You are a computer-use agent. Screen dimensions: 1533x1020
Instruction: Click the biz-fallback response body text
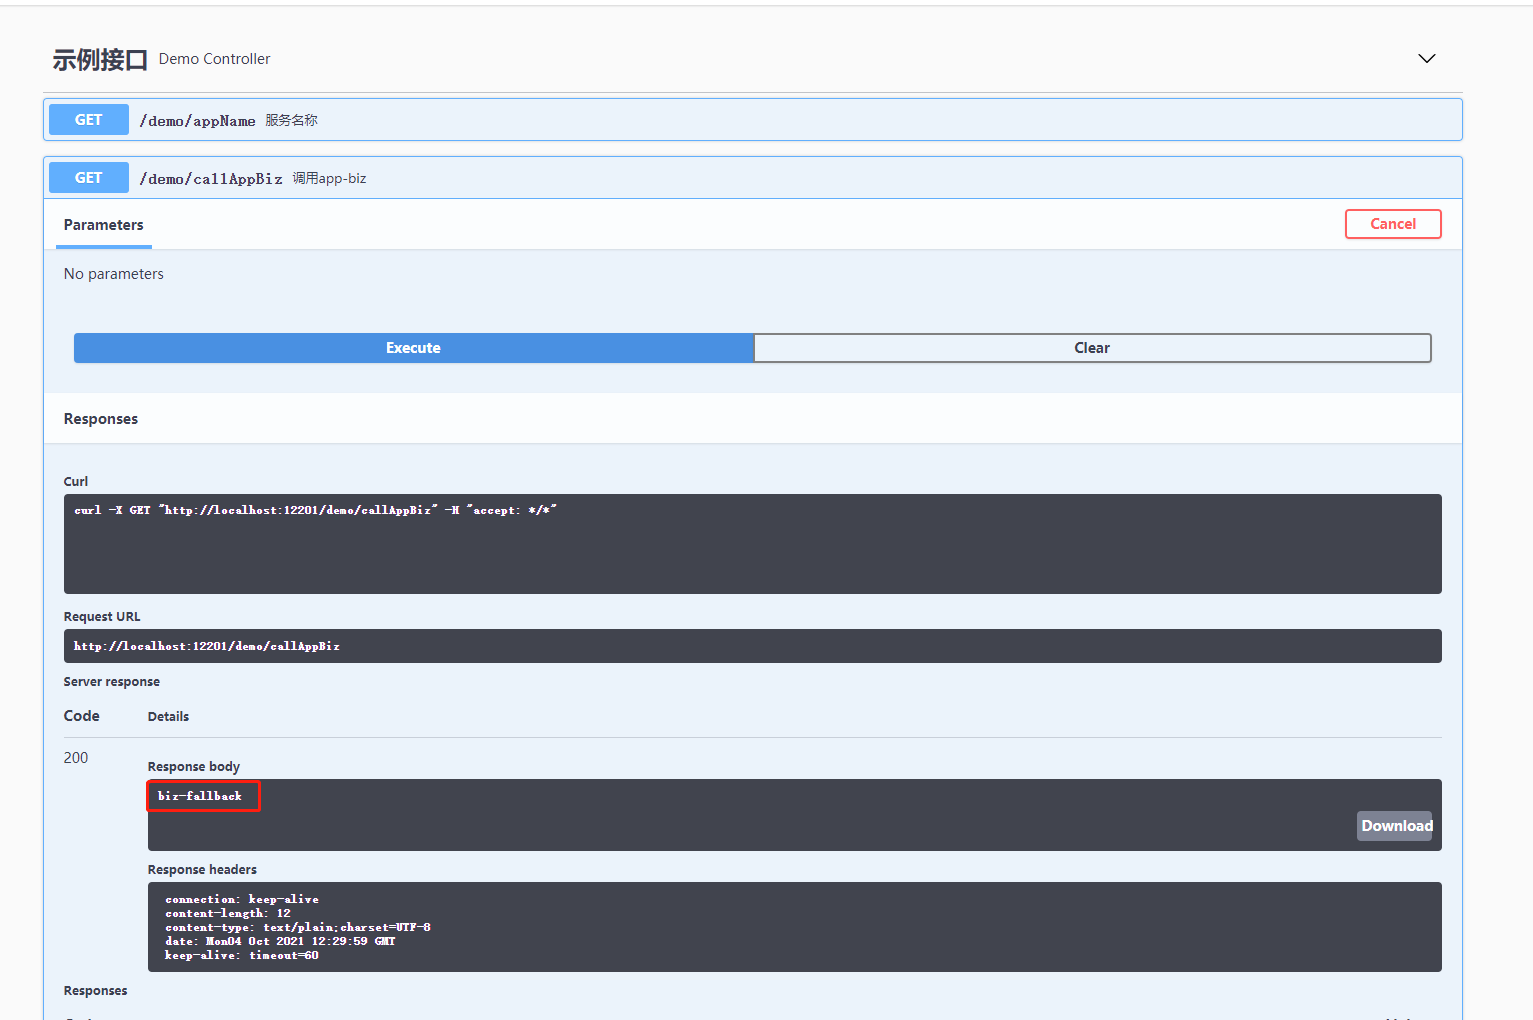click(x=200, y=796)
